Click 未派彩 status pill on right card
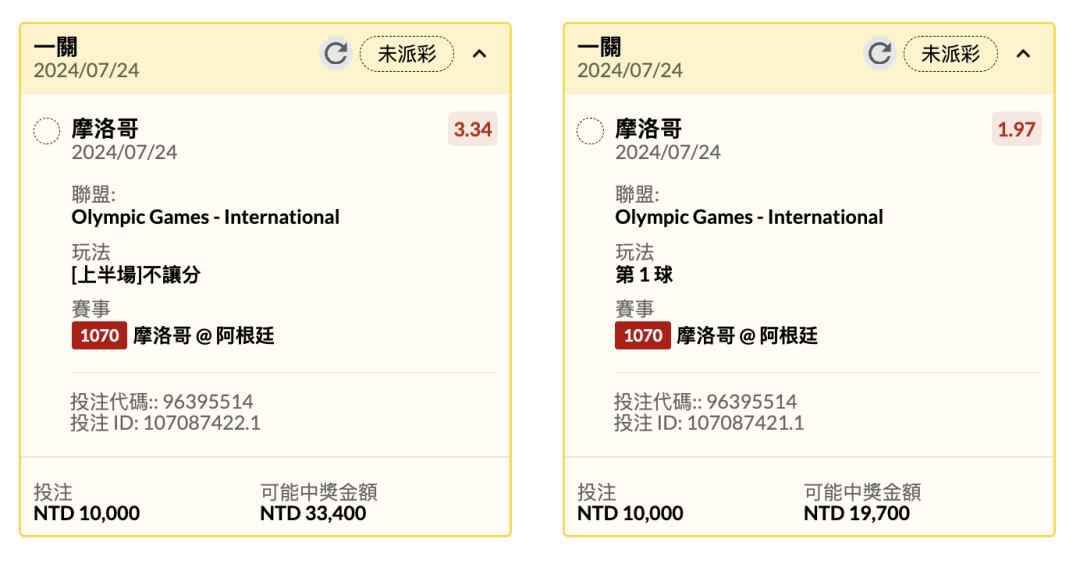The height and width of the screenshot is (574, 1080). click(951, 54)
